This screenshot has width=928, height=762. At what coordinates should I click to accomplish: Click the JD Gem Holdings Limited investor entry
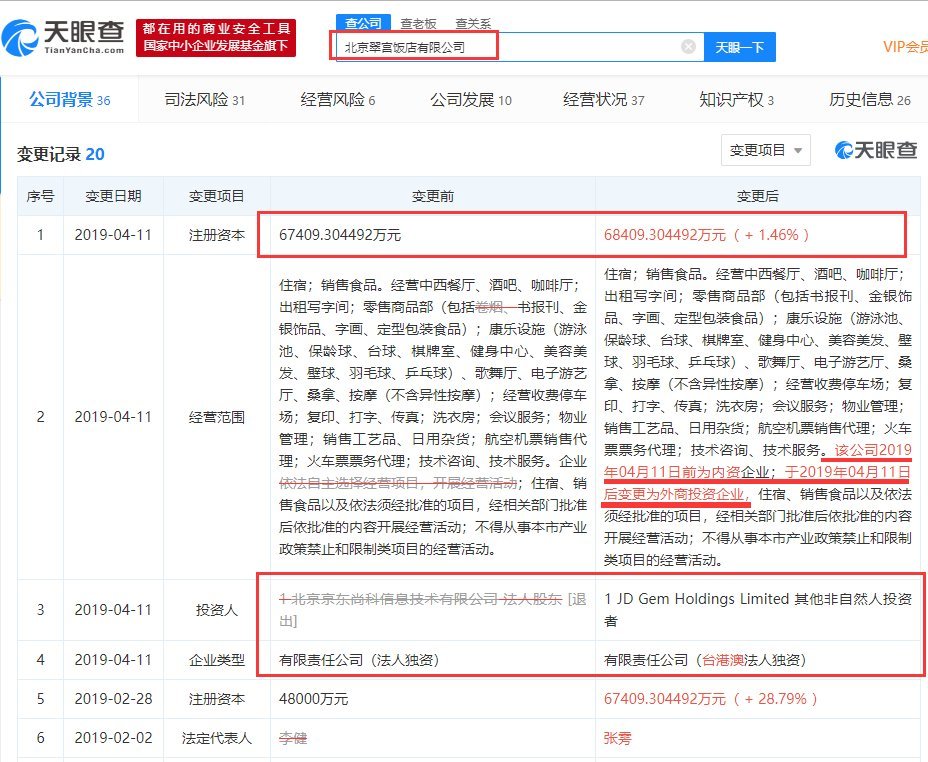click(x=758, y=609)
